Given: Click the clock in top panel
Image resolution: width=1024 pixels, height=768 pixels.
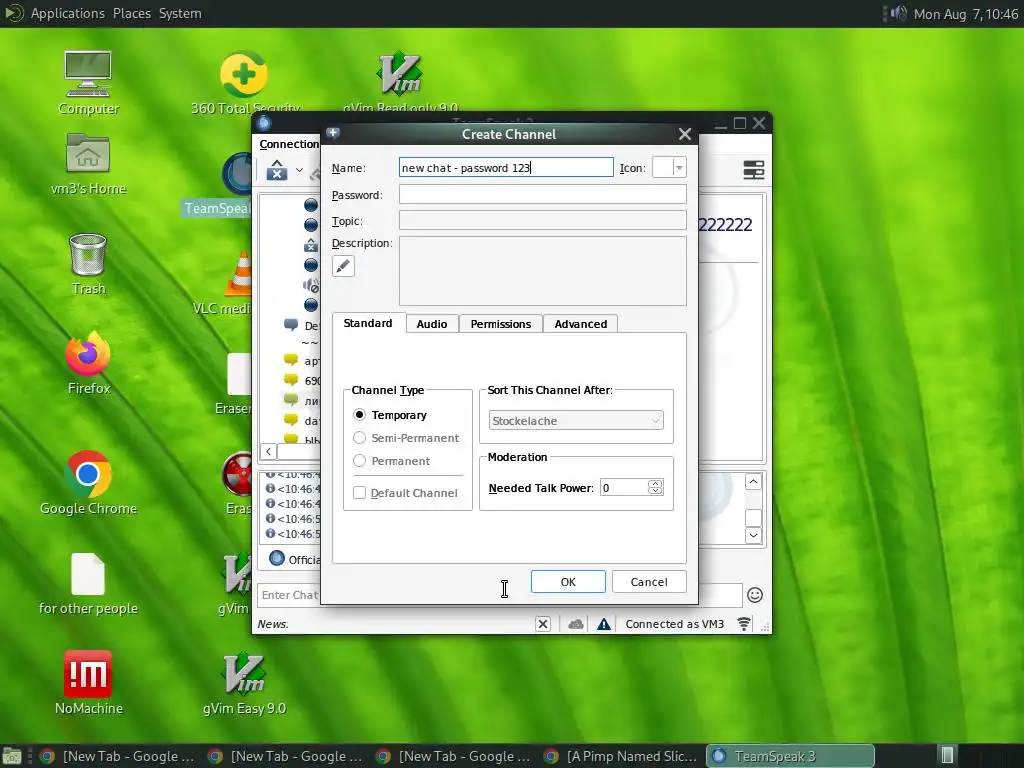Looking at the screenshot, I should [966, 13].
